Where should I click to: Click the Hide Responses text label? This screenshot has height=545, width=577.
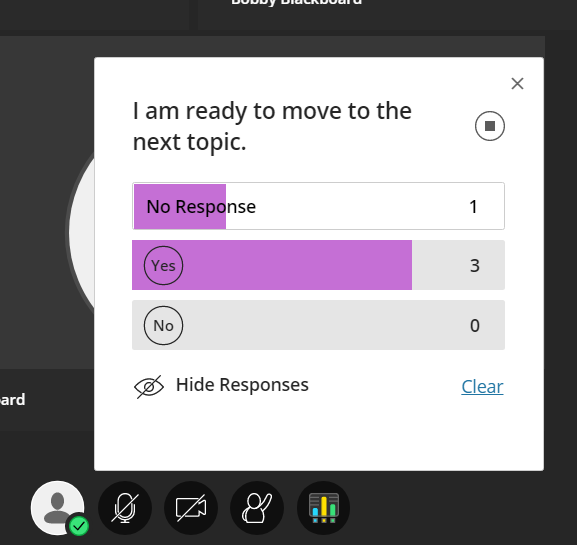click(x=242, y=385)
